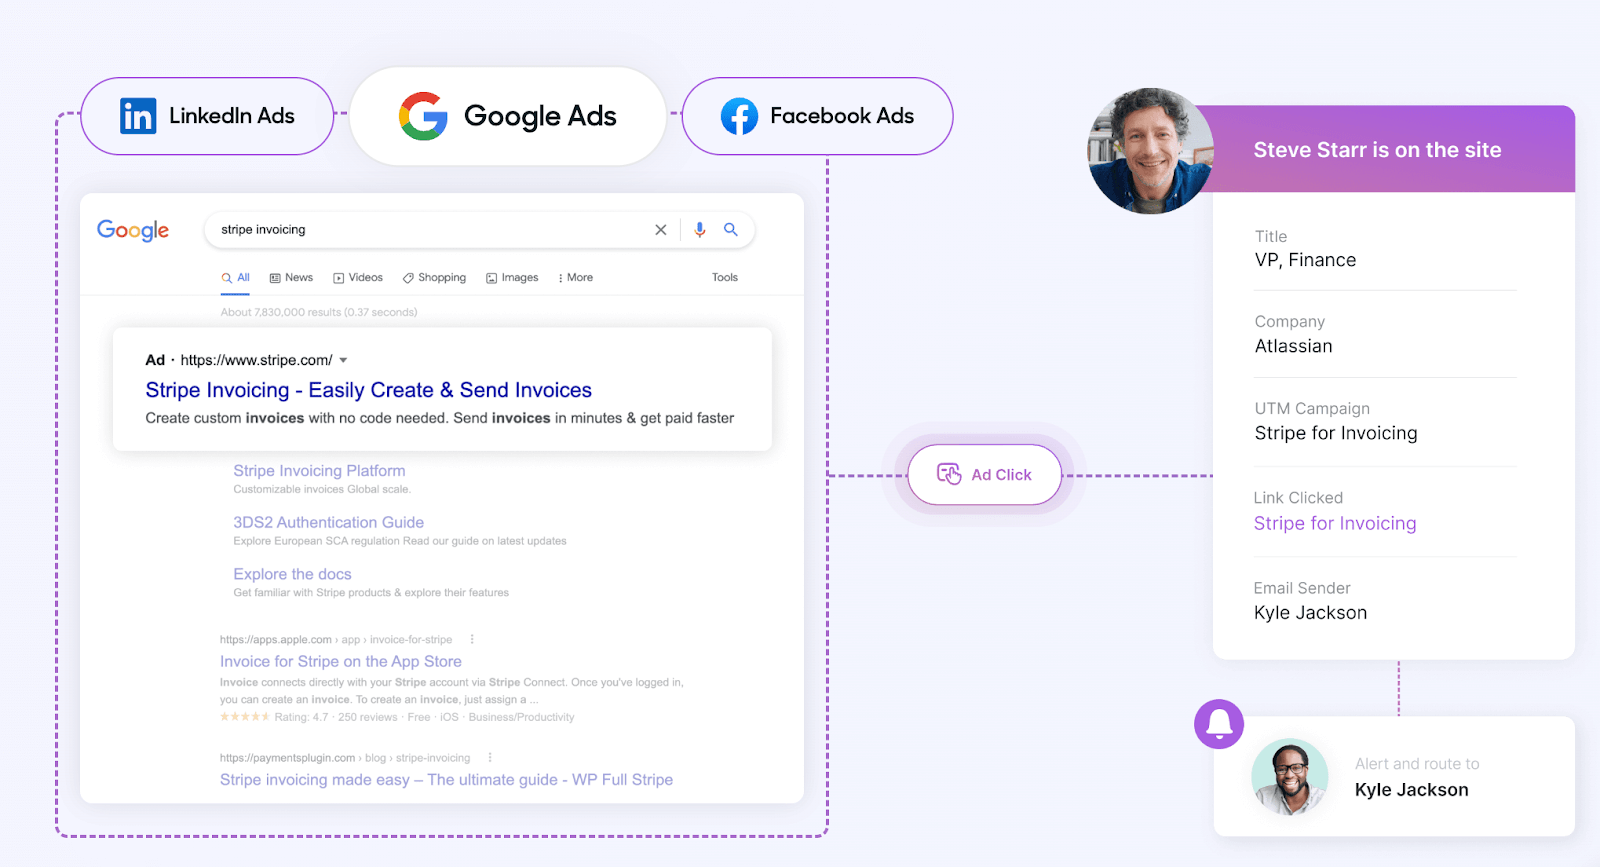Switch to the Shopping tab
Image resolution: width=1600 pixels, height=867 pixels.
point(434,278)
